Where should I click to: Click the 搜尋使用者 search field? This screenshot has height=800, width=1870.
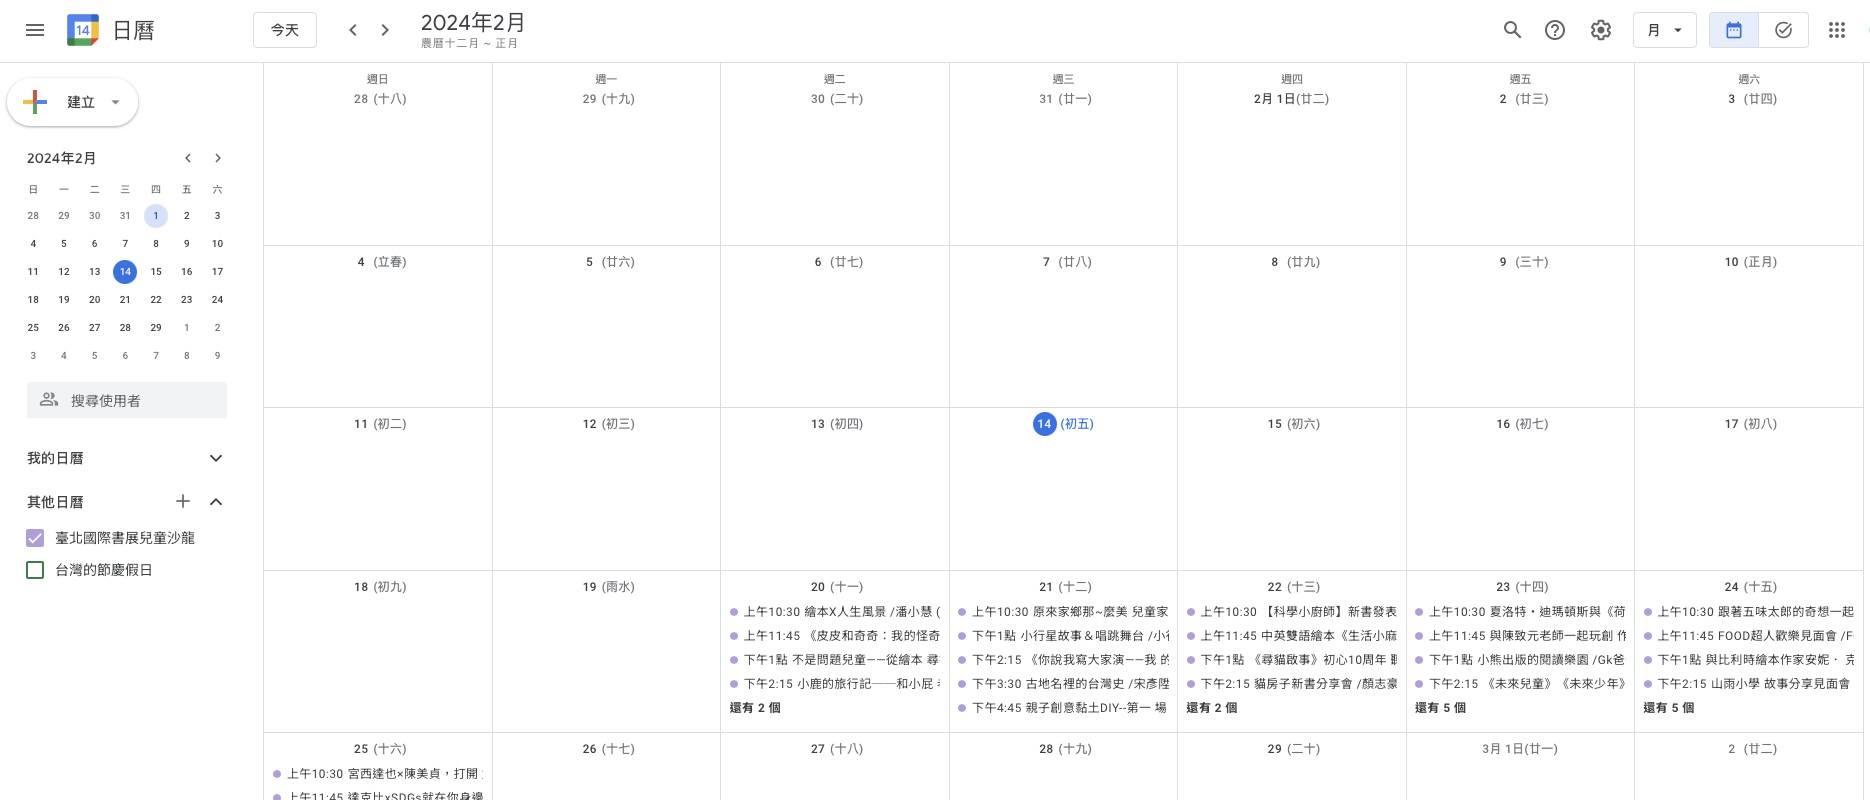[127, 400]
